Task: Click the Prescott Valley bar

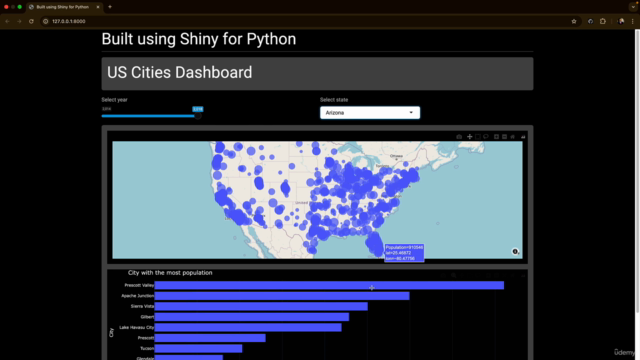Action: tap(329, 285)
